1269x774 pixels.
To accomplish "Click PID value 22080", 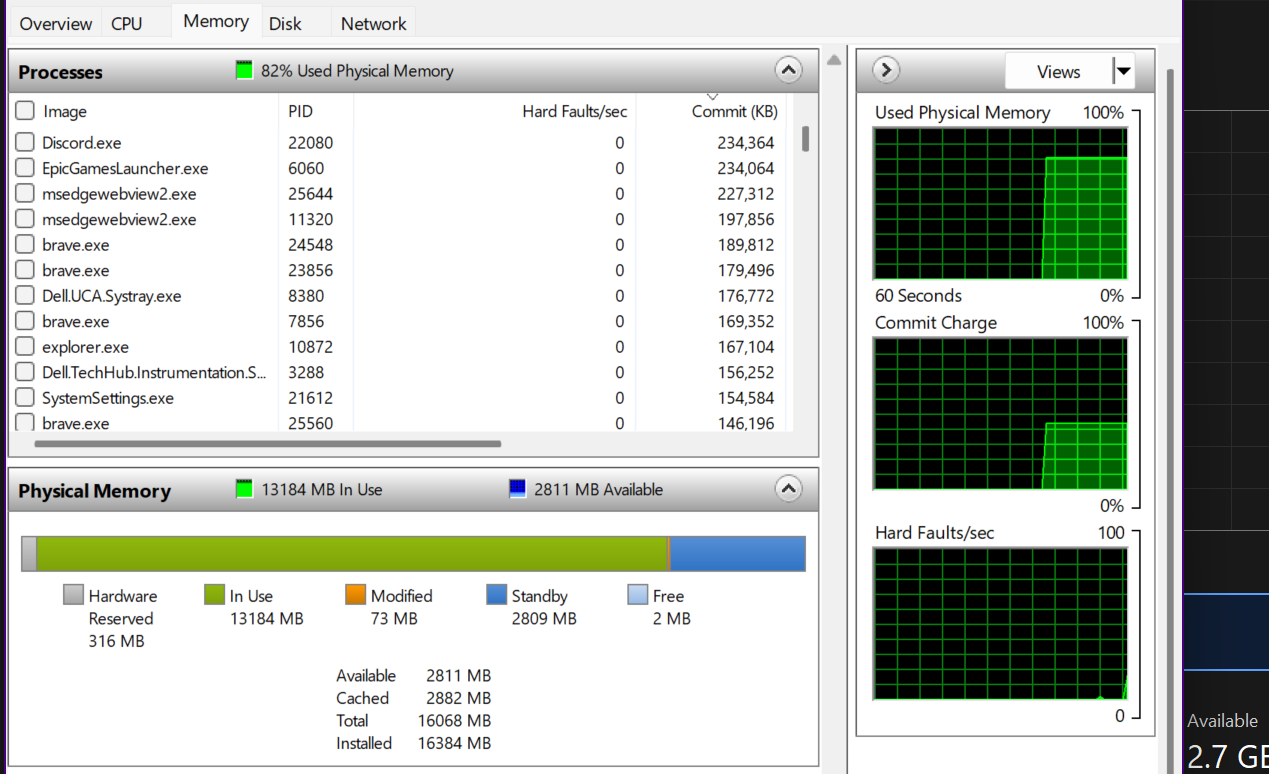I will click(310, 143).
